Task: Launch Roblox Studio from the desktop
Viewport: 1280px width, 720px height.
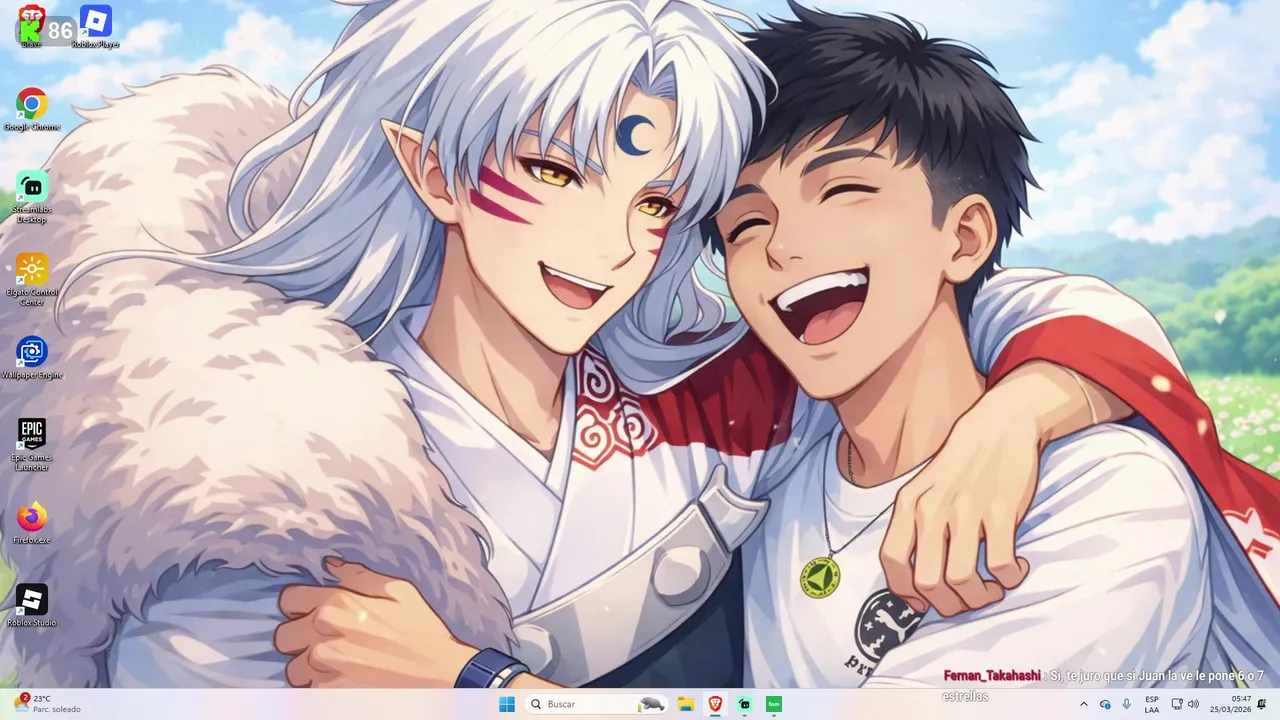Action: [x=32, y=606]
